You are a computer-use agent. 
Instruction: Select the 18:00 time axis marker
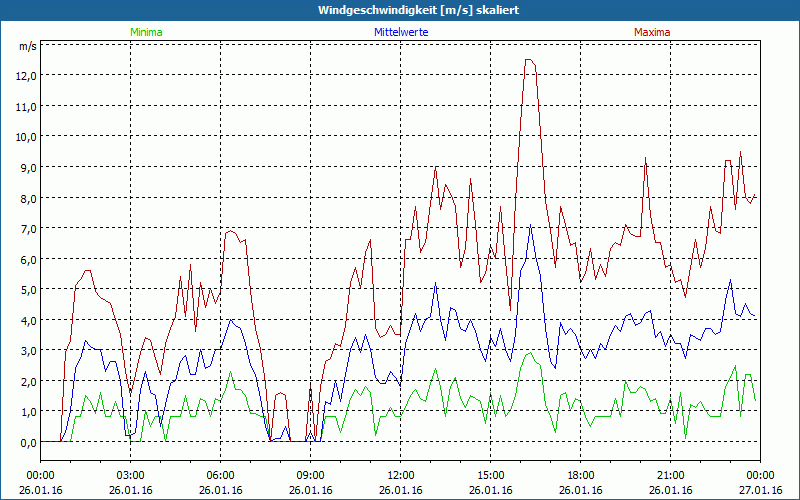[581, 475]
